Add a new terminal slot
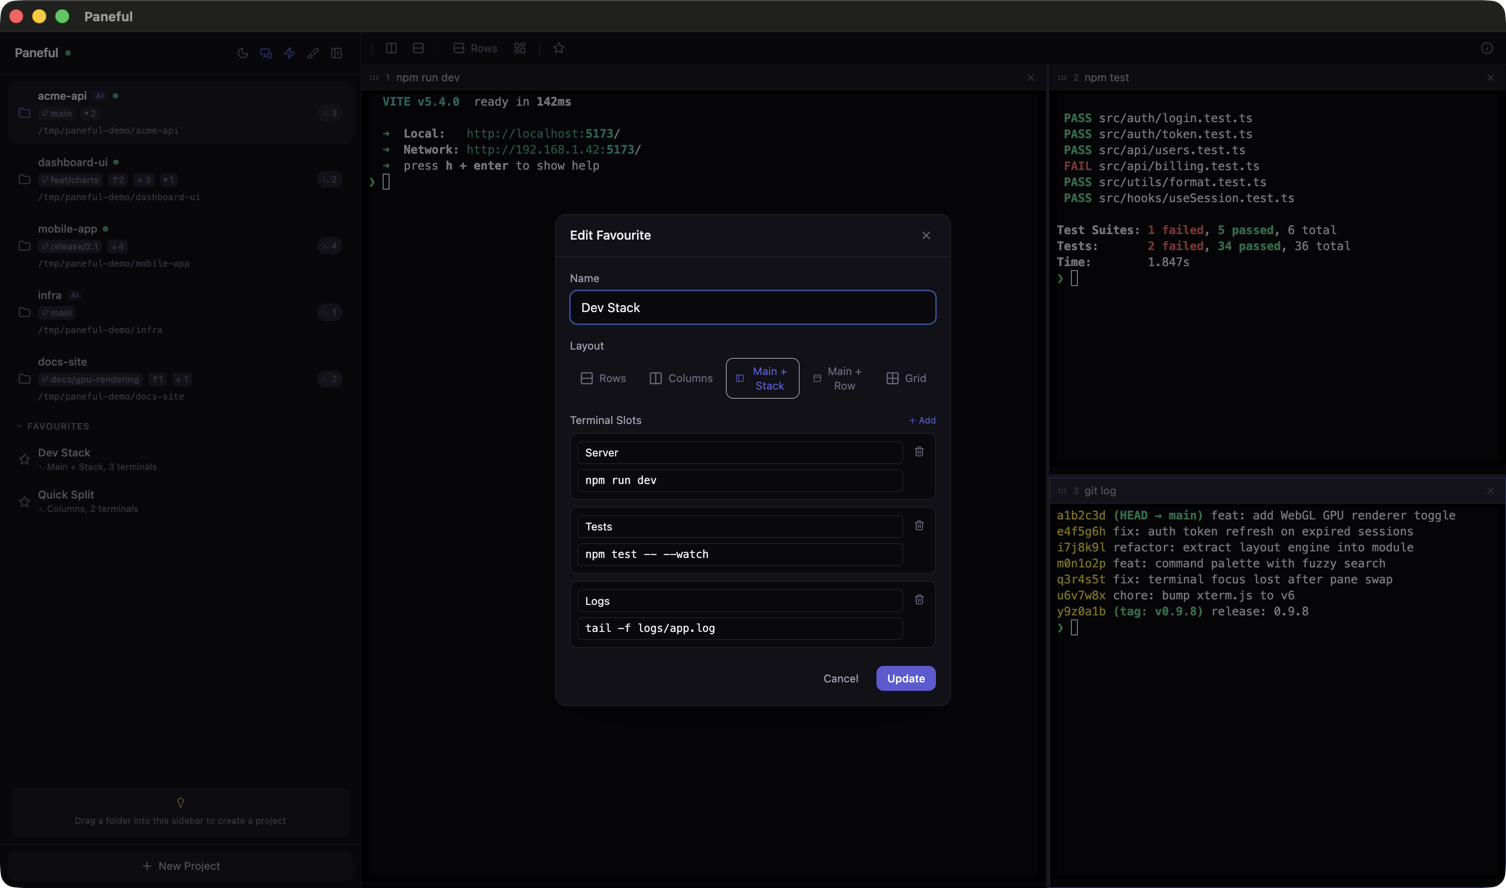This screenshot has height=888, width=1506. click(x=920, y=420)
